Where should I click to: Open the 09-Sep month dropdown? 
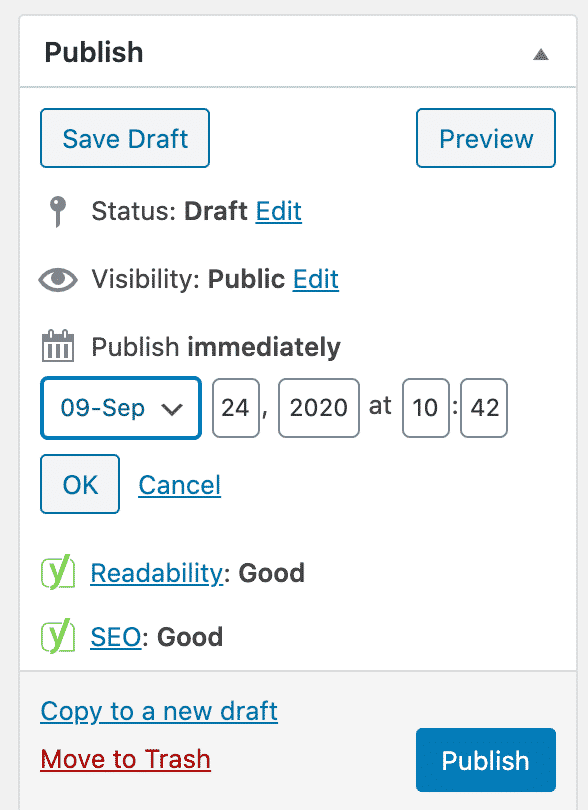click(121, 408)
